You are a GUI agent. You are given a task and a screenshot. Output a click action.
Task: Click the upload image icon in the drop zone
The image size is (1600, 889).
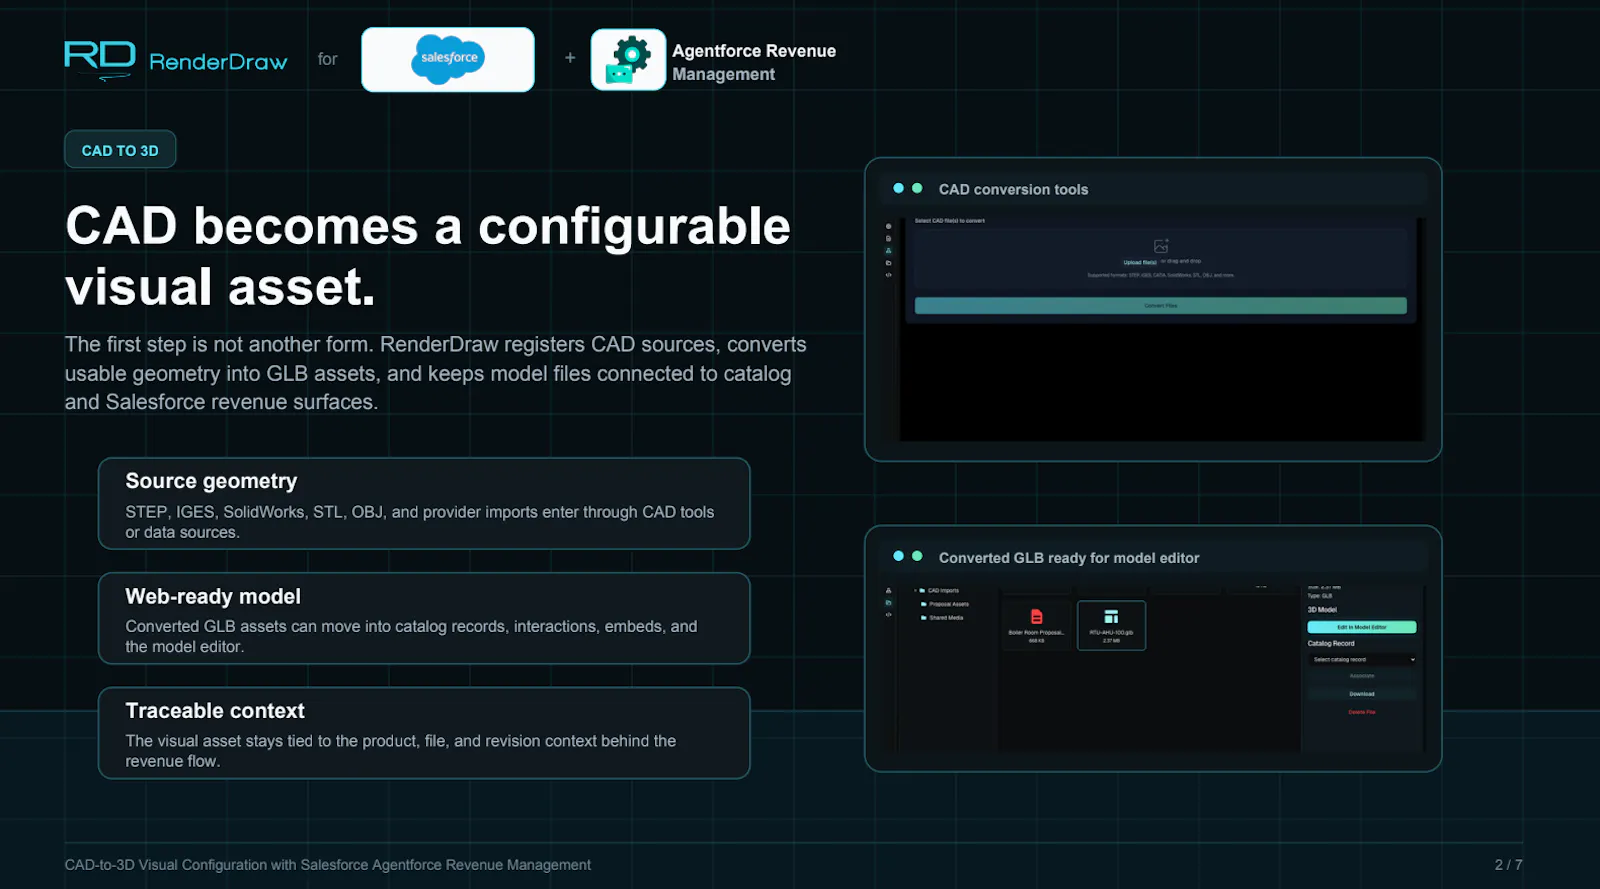coord(1161,246)
